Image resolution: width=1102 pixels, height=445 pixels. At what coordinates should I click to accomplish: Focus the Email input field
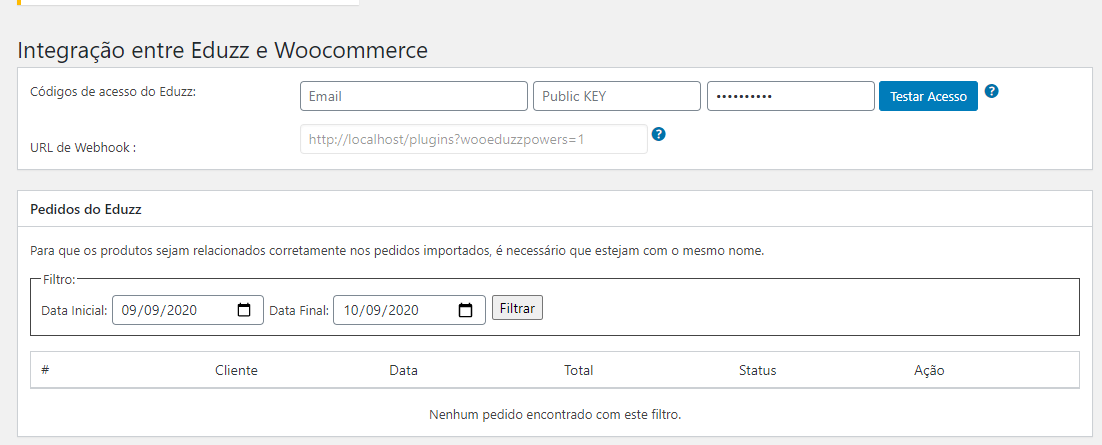tap(414, 96)
